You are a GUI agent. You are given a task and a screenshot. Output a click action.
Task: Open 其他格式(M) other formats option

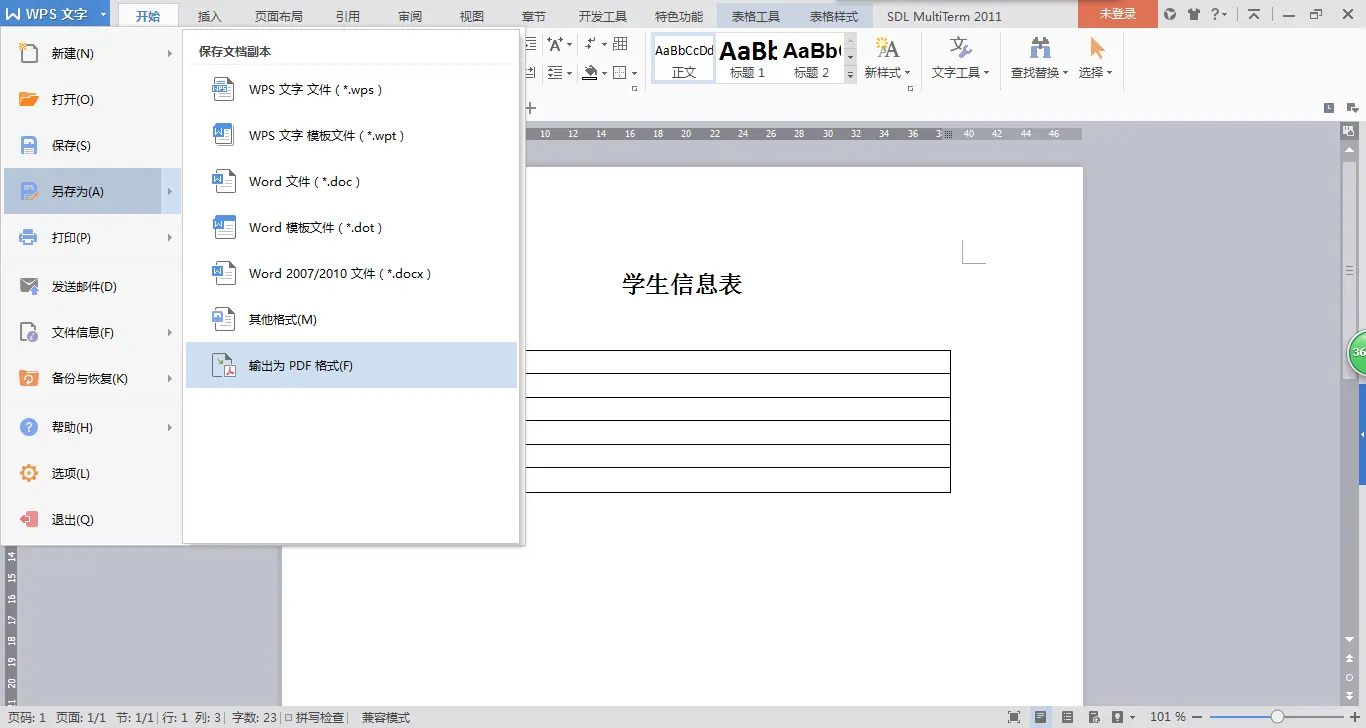[351, 320]
